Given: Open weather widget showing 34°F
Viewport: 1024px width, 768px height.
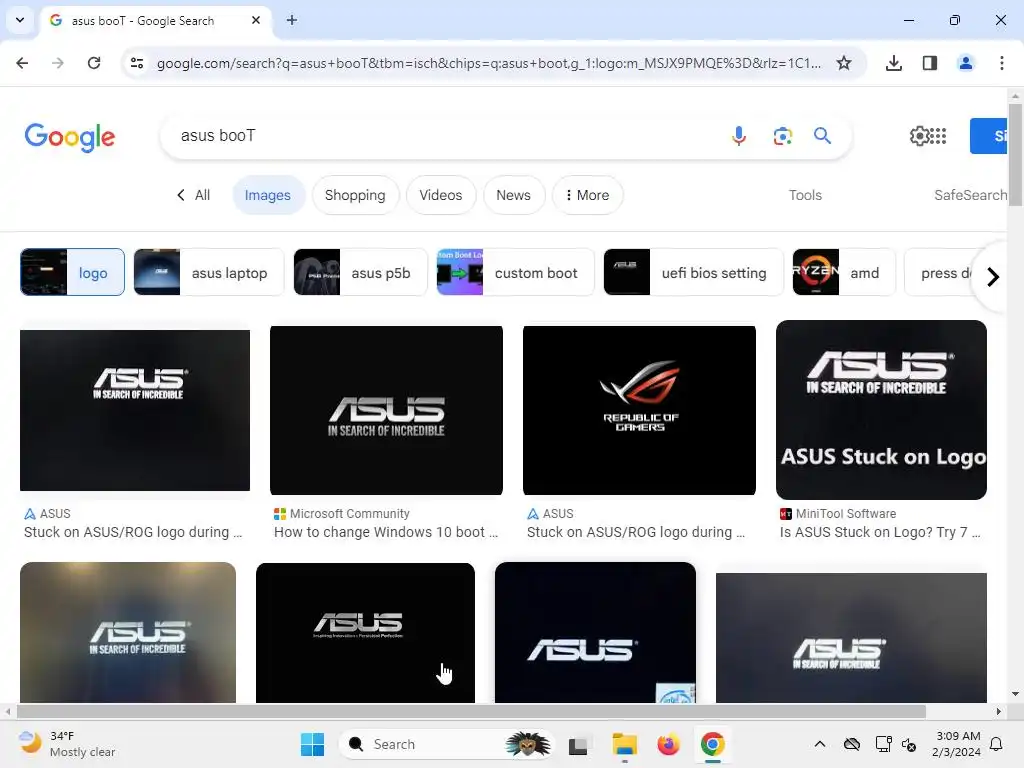Looking at the screenshot, I should tap(67, 744).
